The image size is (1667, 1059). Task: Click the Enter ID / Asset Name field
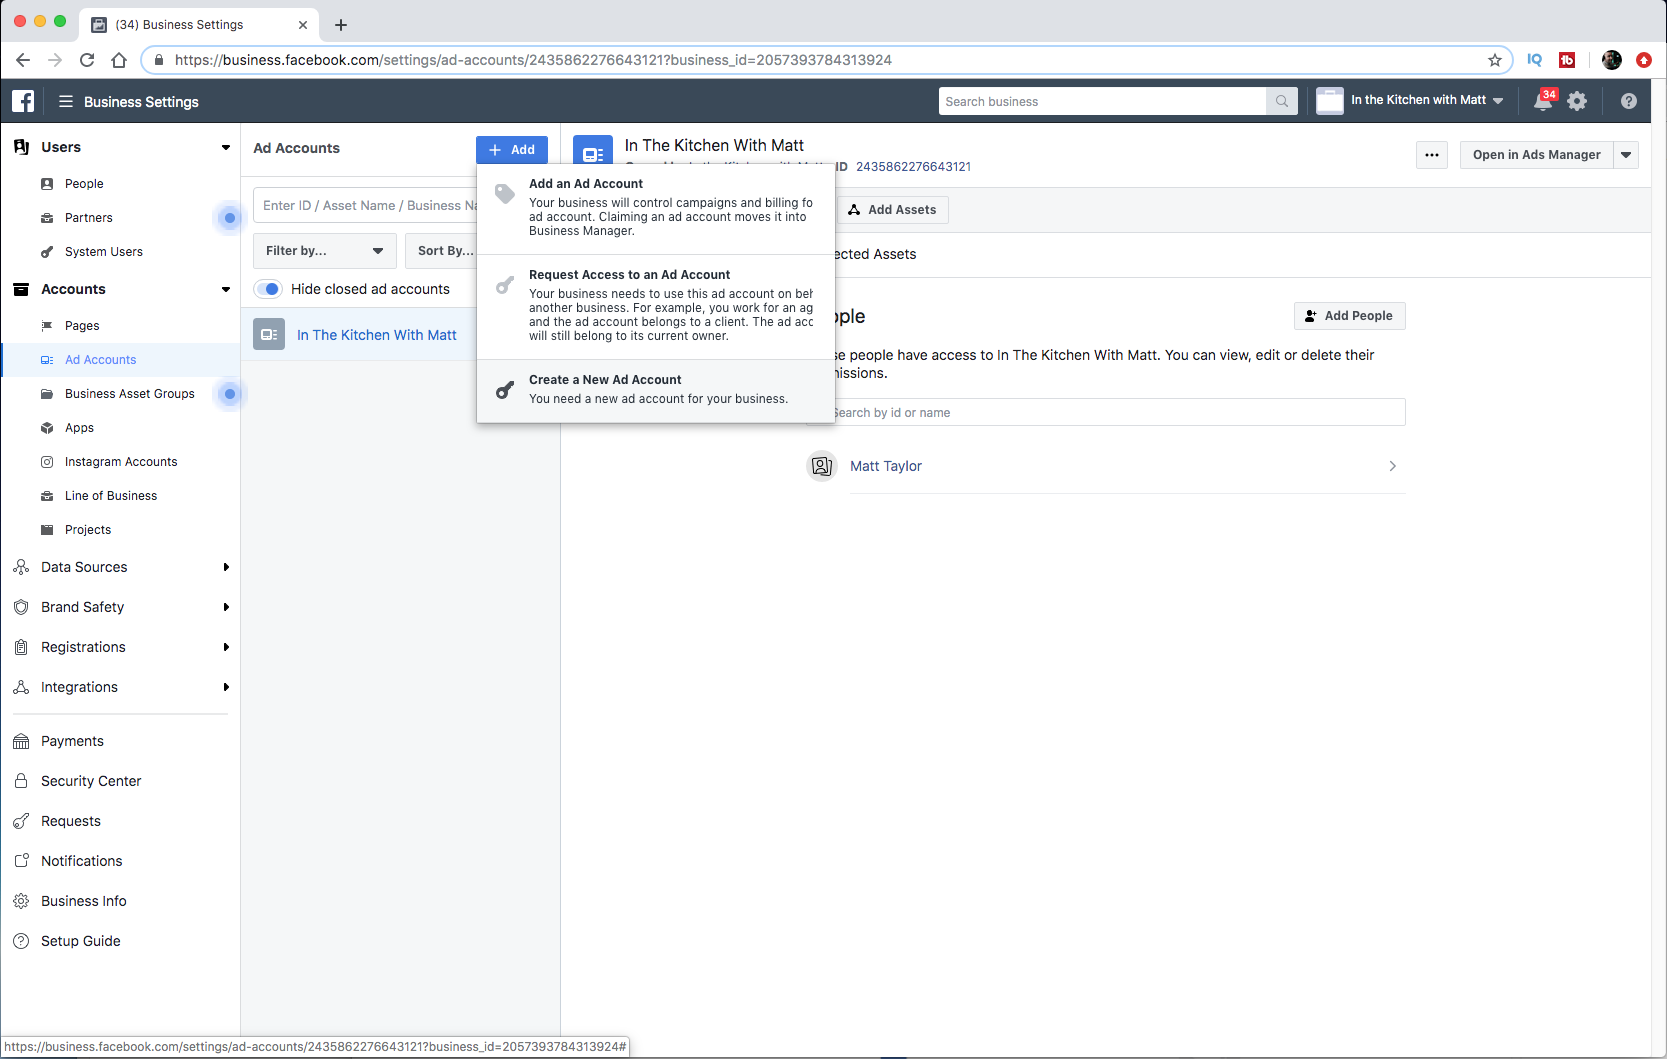coord(366,206)
